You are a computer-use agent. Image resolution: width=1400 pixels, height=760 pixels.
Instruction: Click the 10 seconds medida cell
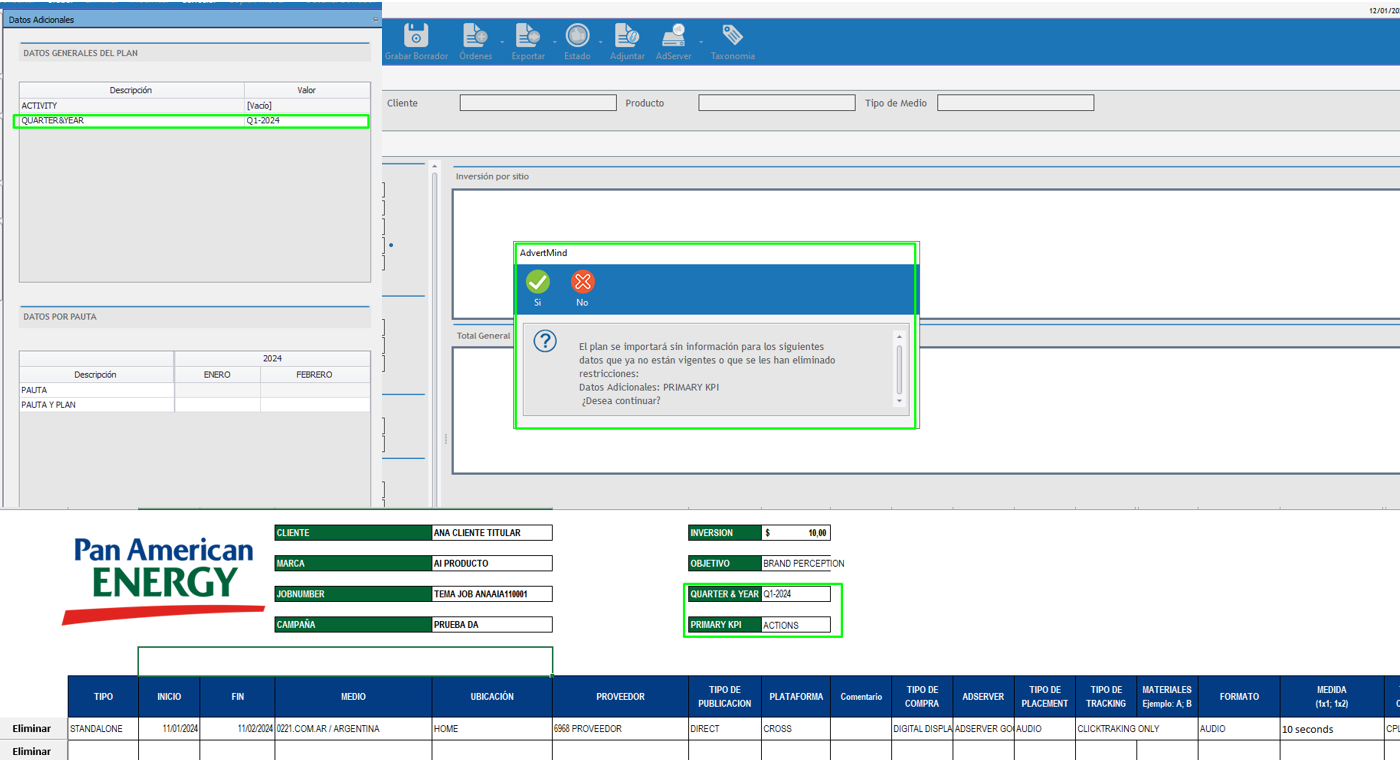[x=1330, y=729]
